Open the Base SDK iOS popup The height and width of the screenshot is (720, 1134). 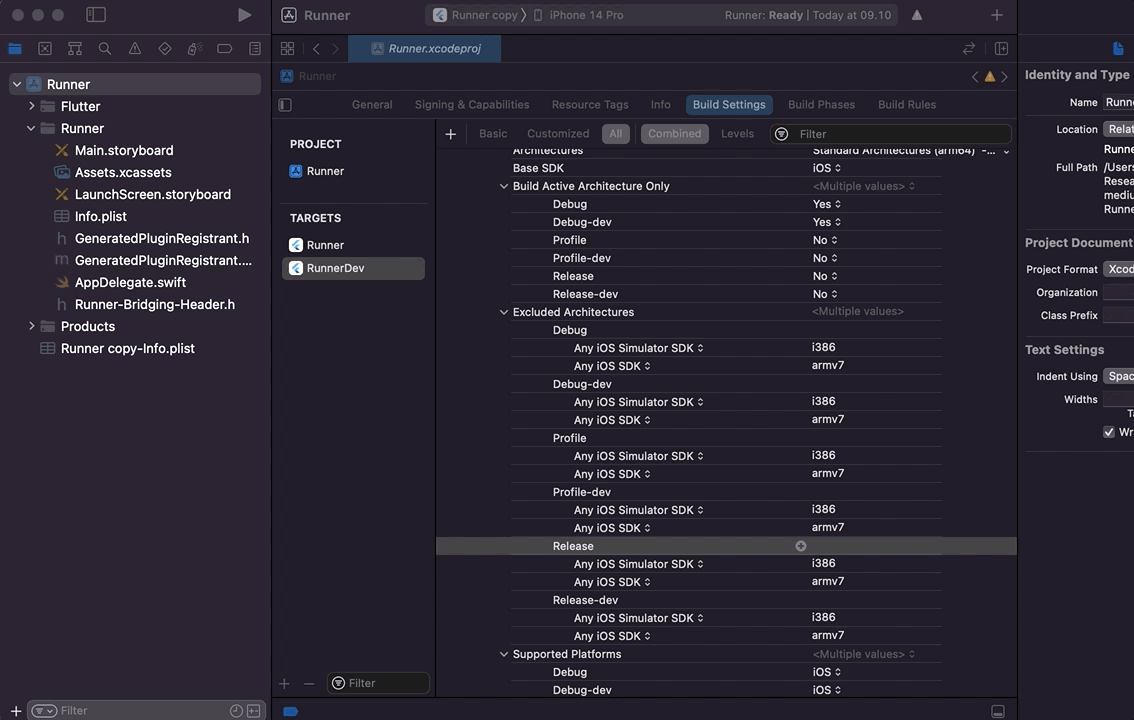827,168
